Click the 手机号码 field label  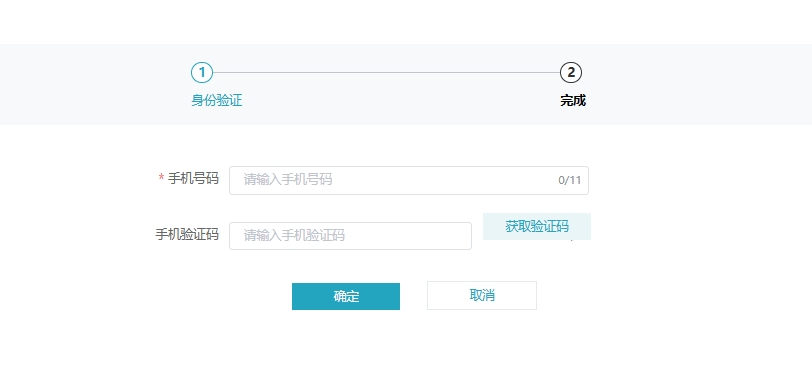[x=193, y=179]
